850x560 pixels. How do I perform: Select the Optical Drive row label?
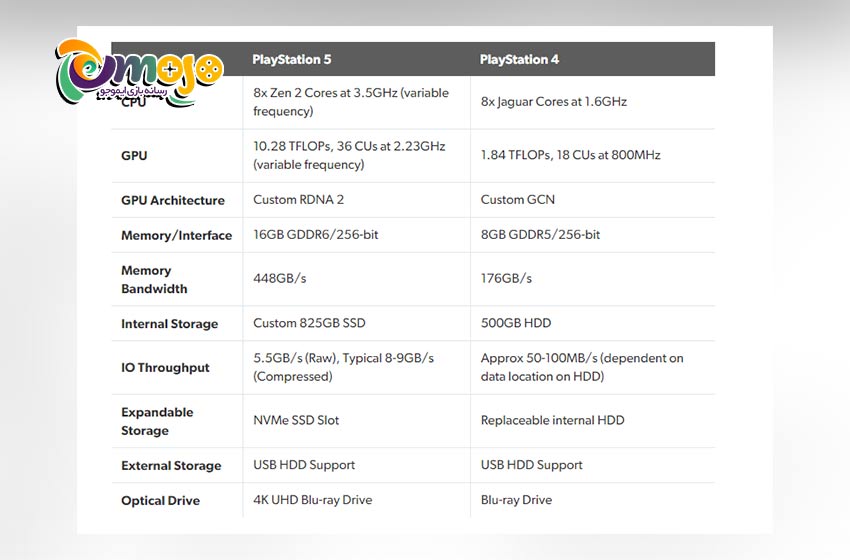[x=160, y=500]
